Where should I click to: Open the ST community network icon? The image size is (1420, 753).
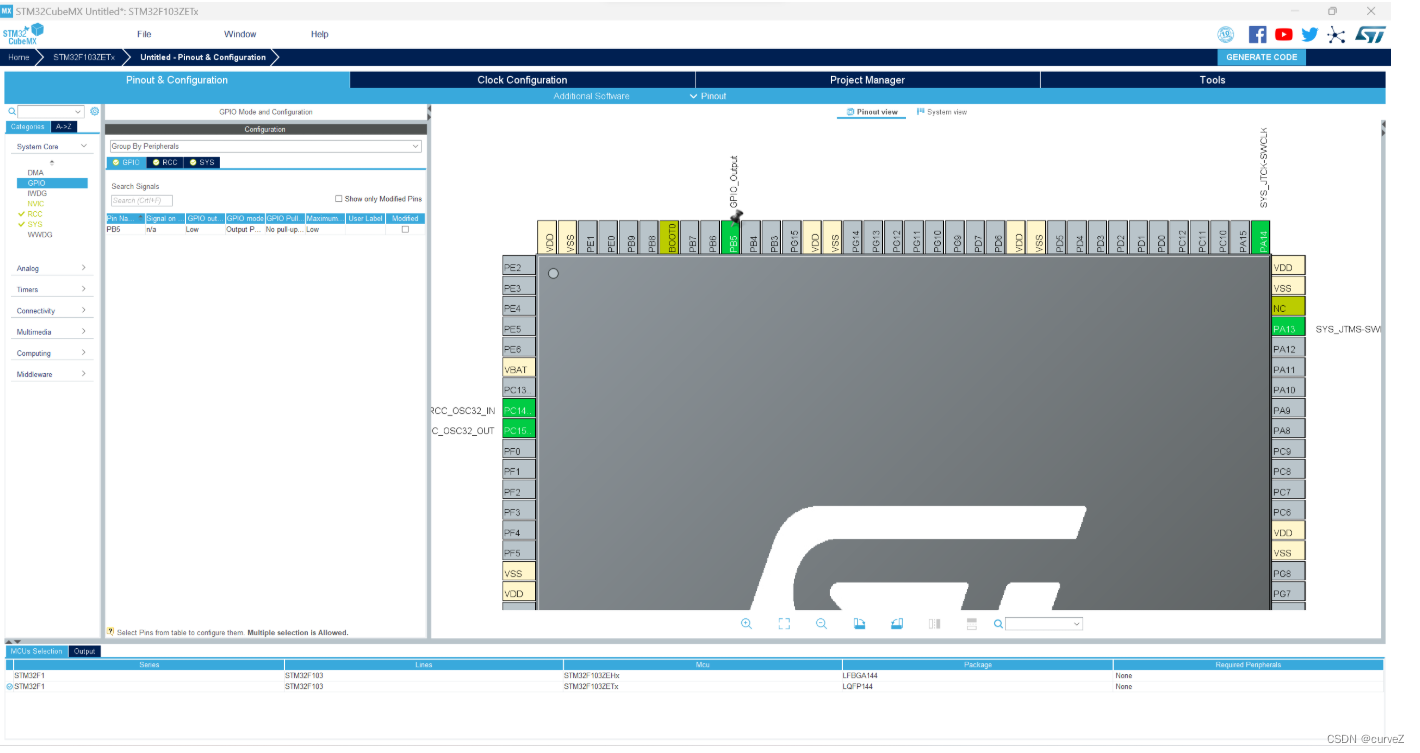pos(1337,35)
